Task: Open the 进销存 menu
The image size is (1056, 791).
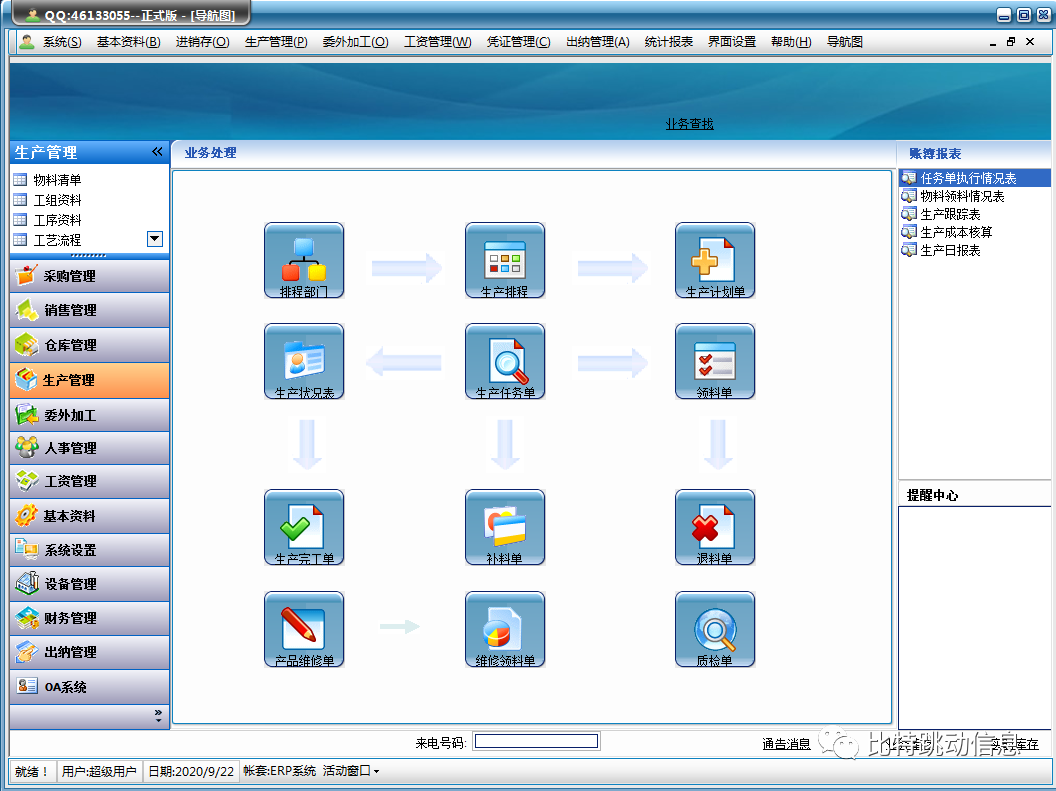Action: tap(202, 42)
